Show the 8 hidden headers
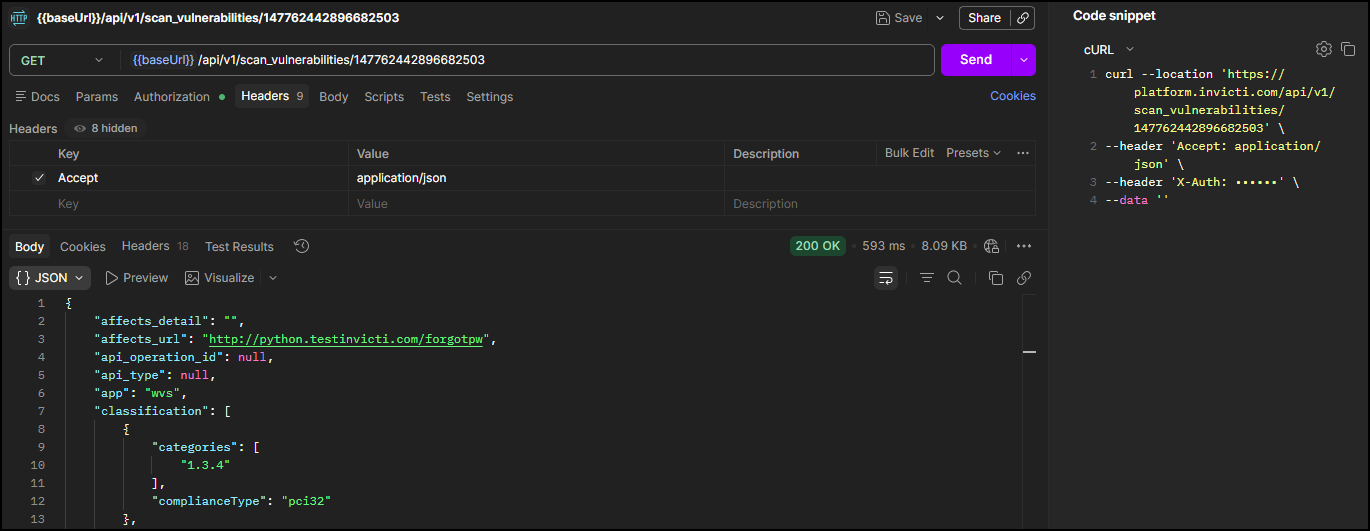The image size is (1370, 531). [x=106, y=128]
